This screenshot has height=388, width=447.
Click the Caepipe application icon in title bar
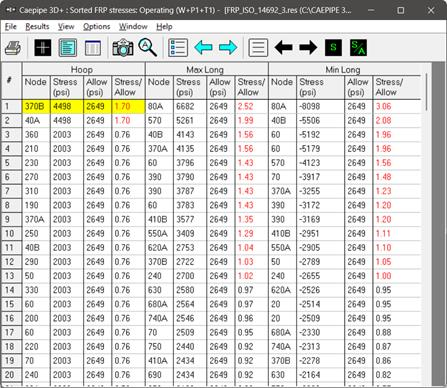tap(10, 10)
